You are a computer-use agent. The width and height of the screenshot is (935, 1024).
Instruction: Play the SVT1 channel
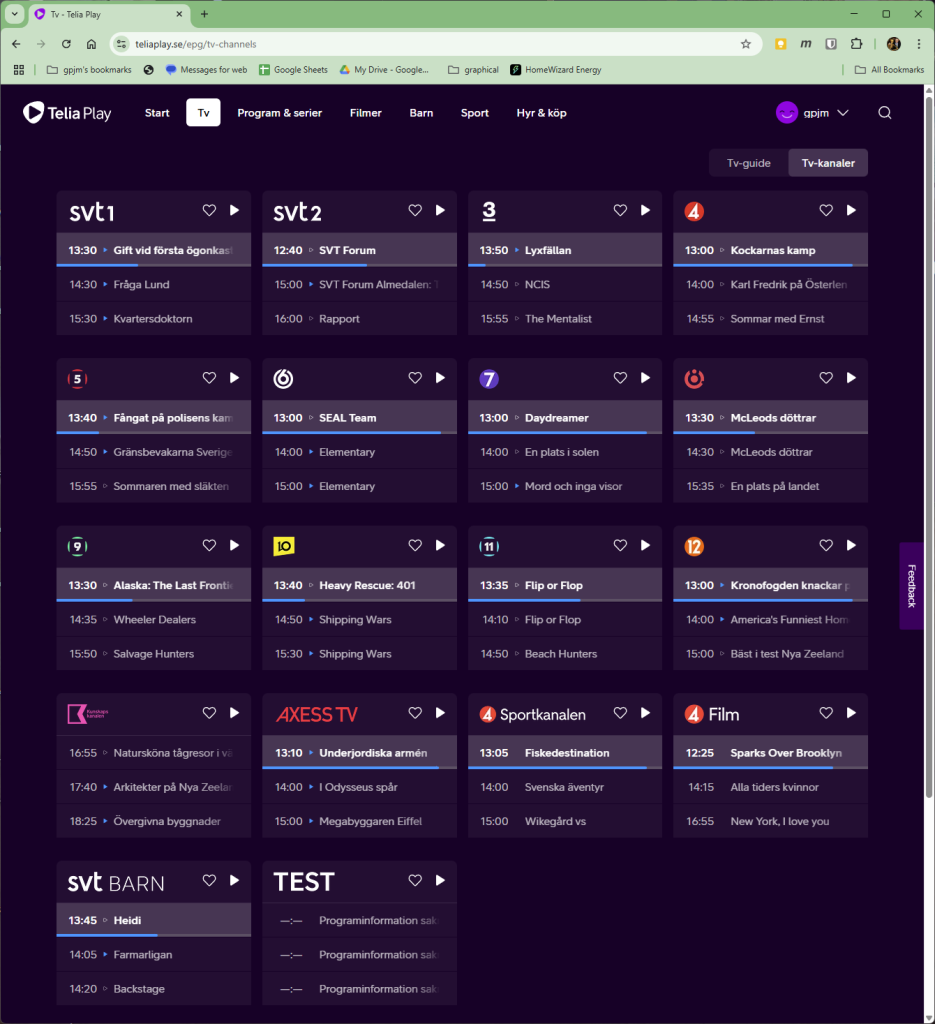(234, 210)
